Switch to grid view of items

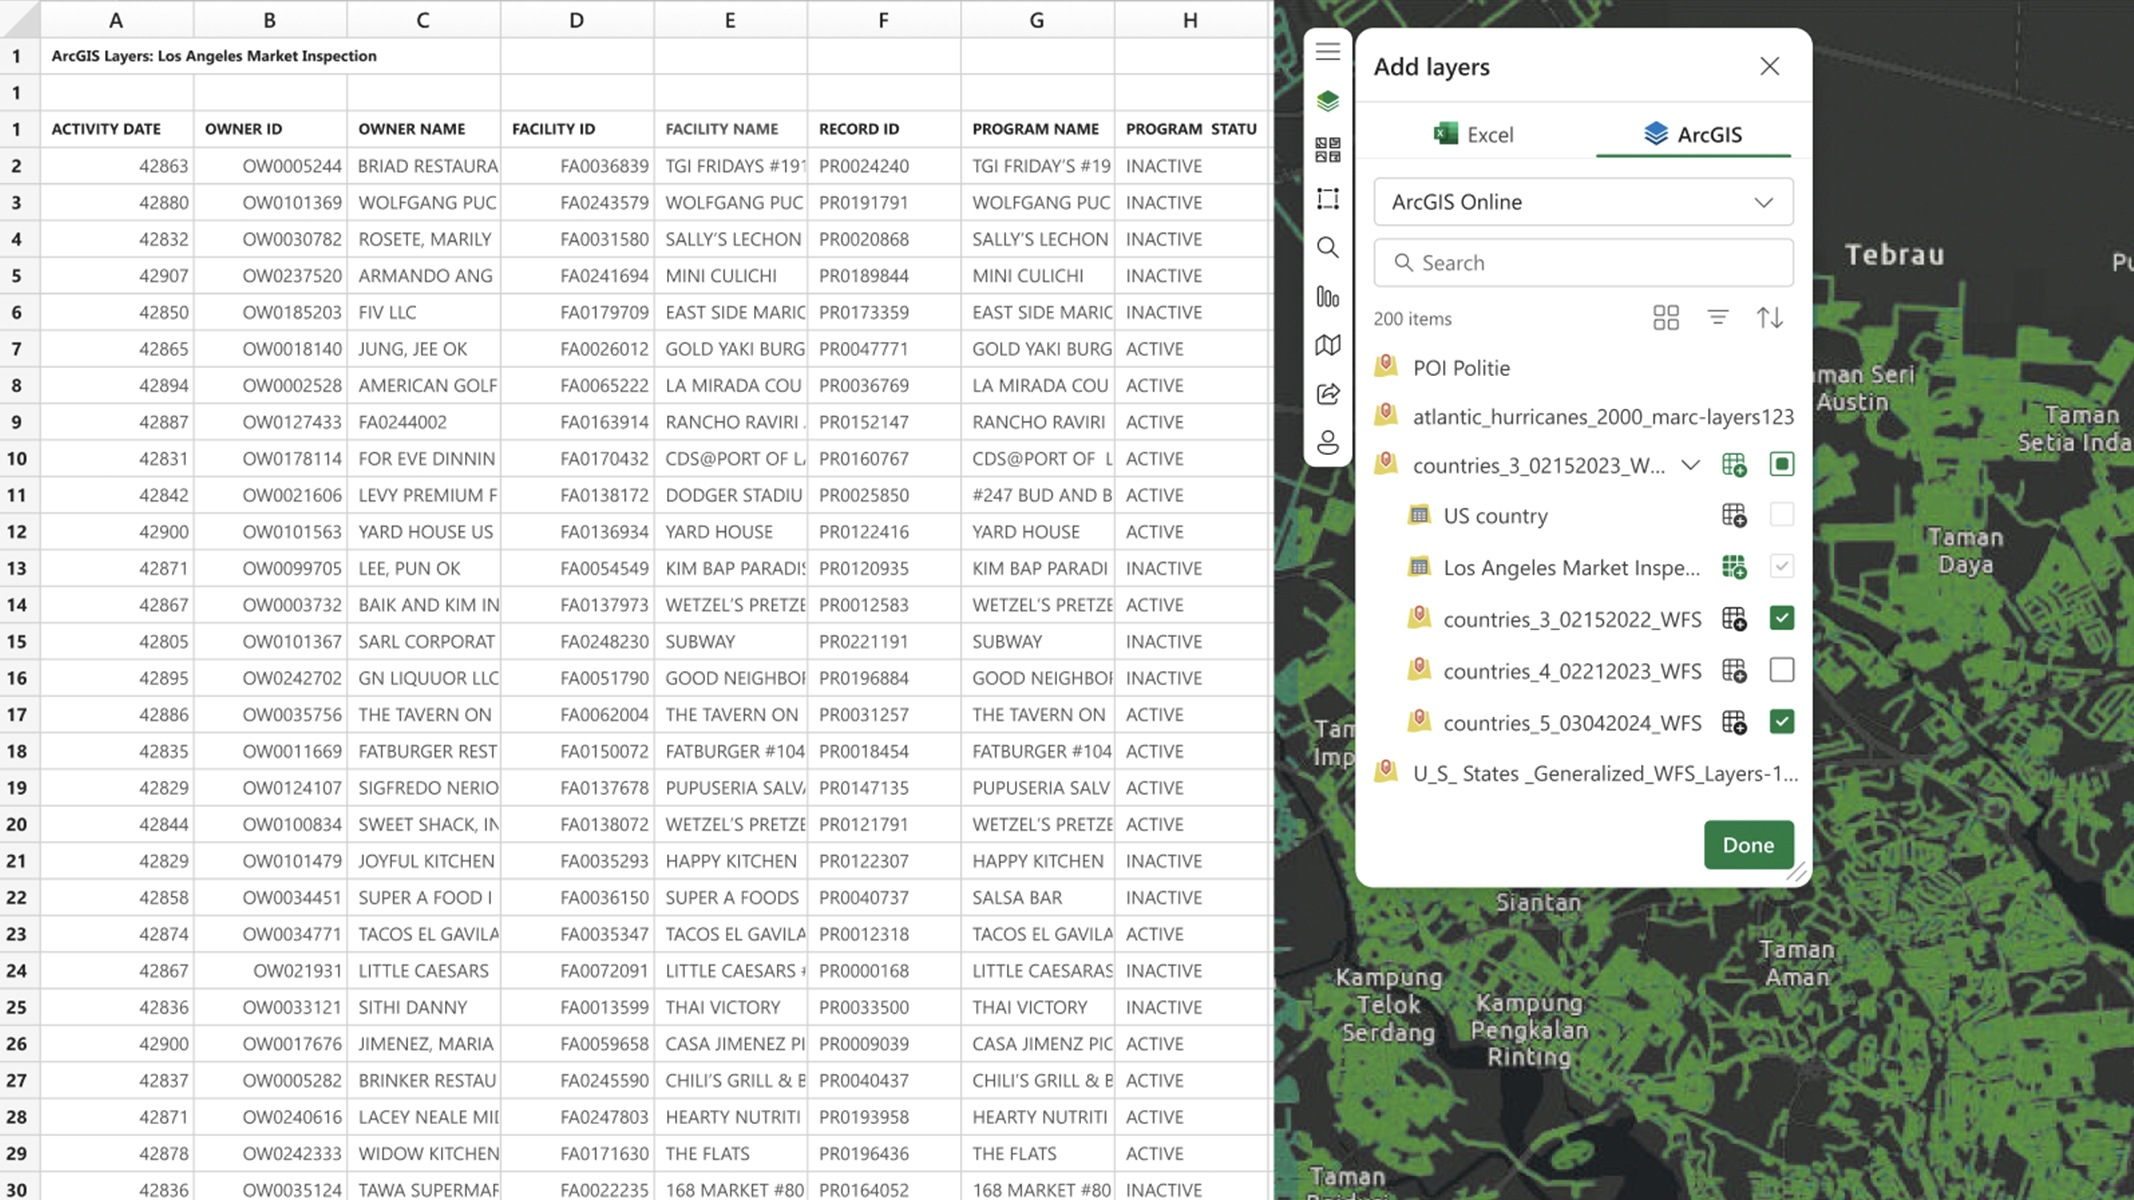click(x=1666, y=318)
